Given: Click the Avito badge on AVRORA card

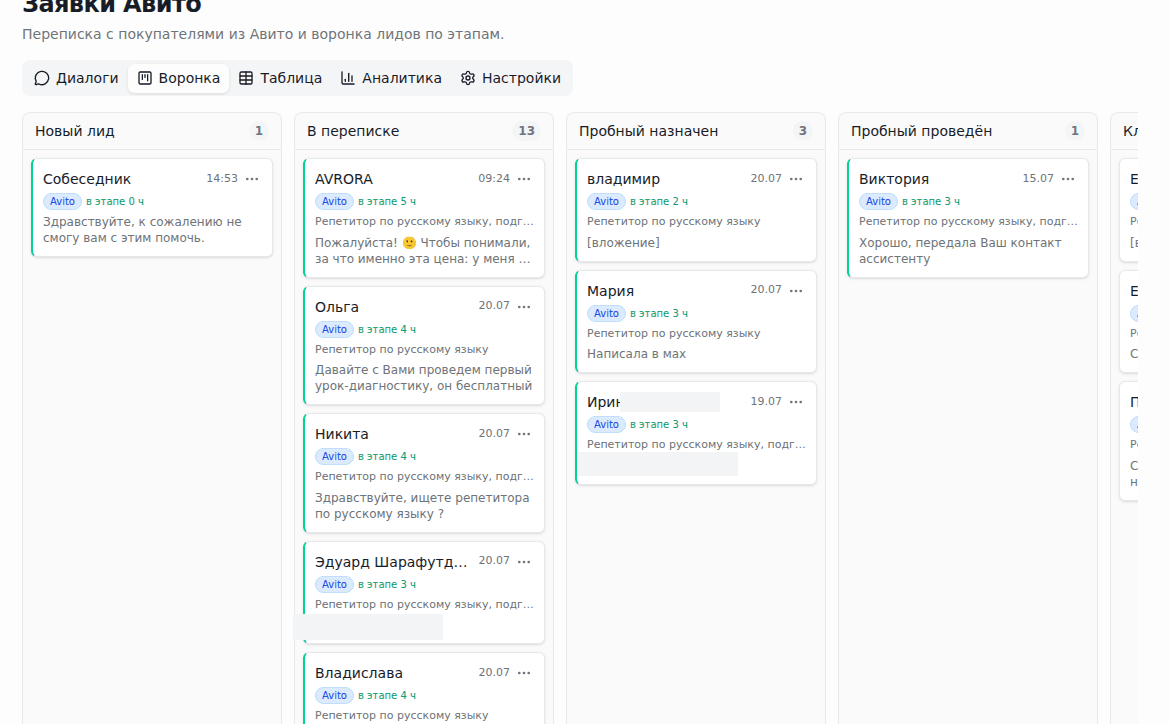Looking at the screenshot, I should pyautogui.click(x=334, y=201).
